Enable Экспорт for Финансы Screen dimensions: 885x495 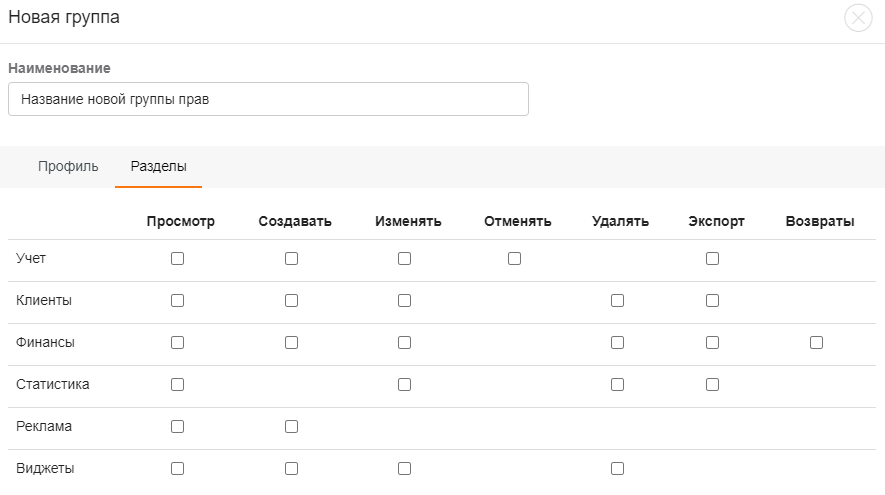click(x=712, y=343)
